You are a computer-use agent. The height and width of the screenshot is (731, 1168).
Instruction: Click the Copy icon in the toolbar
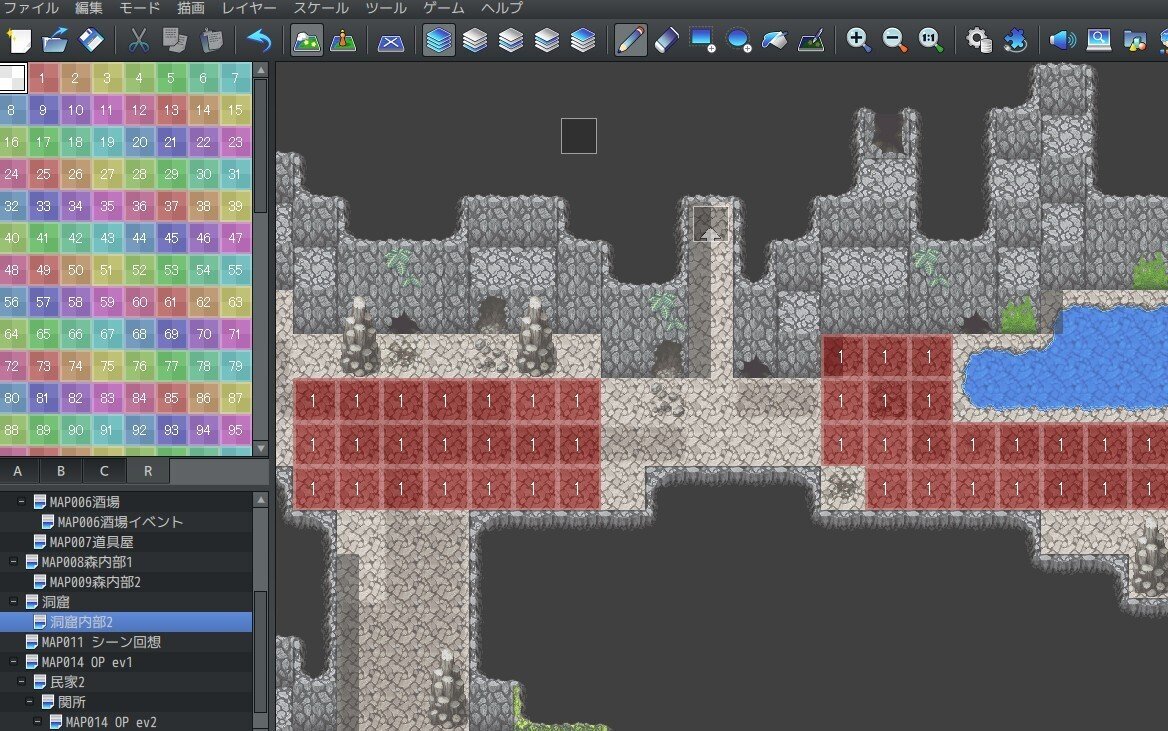click(x=174, y=39)
